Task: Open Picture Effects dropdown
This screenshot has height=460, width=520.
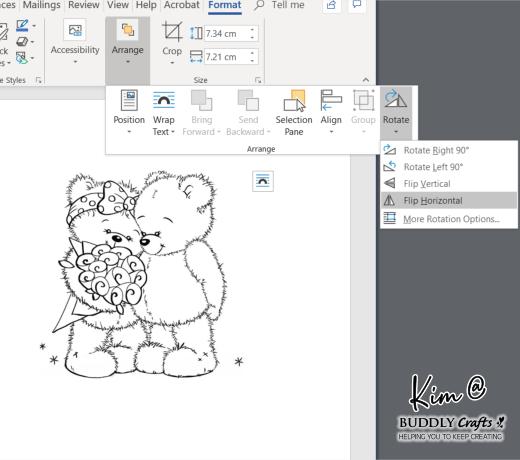Action: [32, 42]
